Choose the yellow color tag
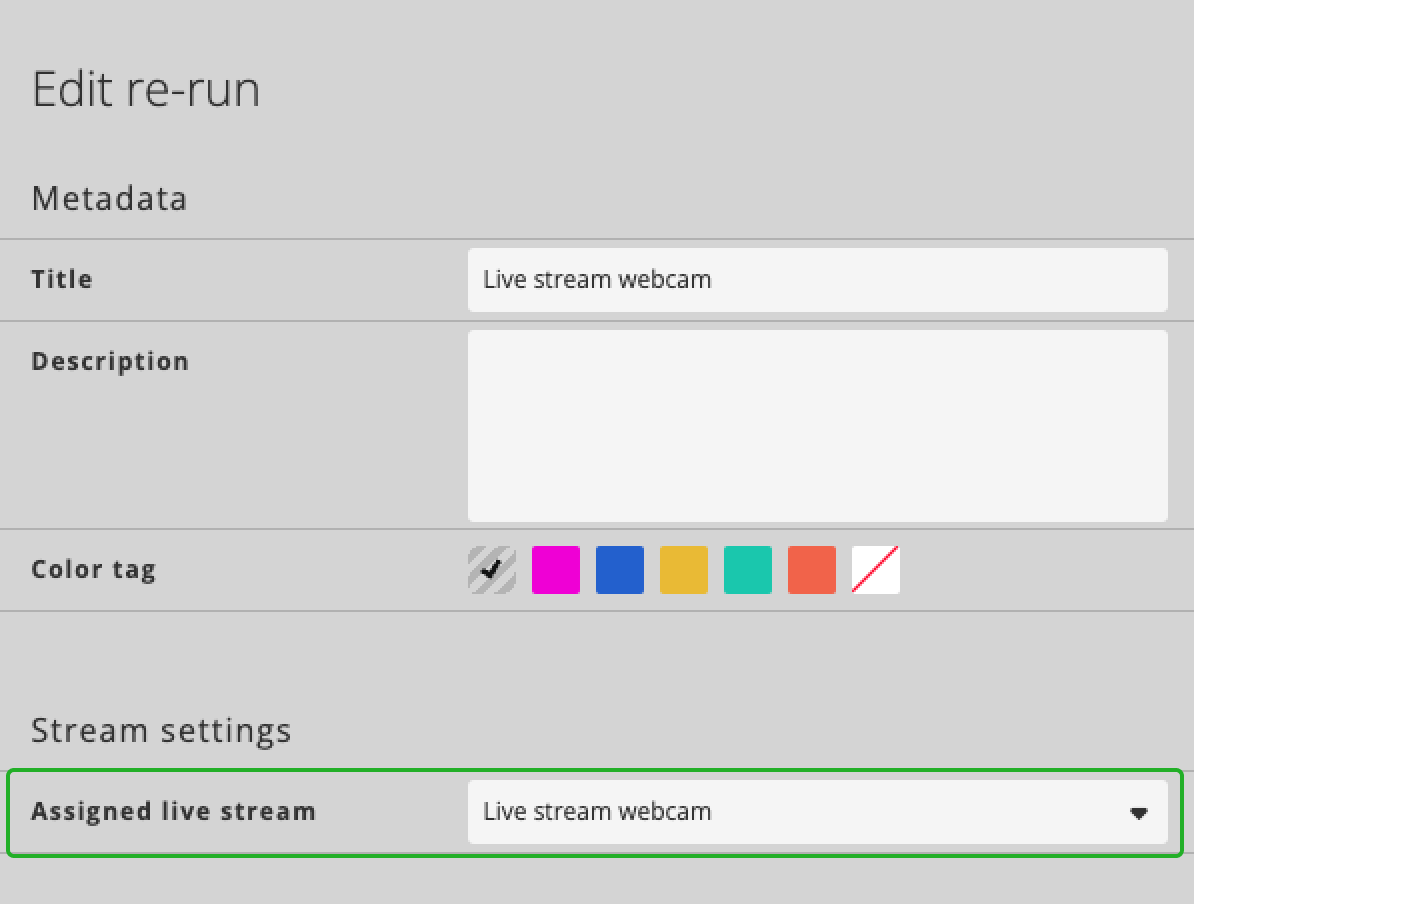The height and width of the screenshot is (904, 1410). [684, 569]
